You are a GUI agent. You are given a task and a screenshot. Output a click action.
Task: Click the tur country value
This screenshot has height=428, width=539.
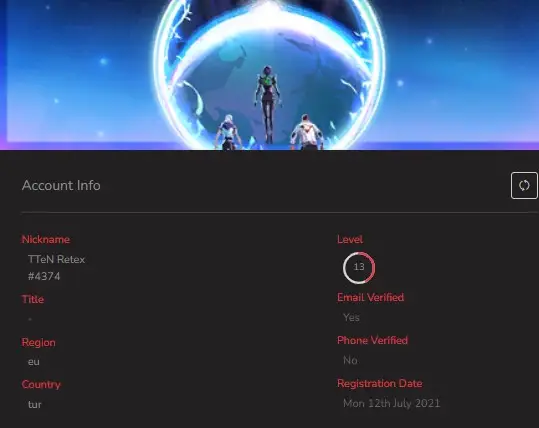(35, 404)
